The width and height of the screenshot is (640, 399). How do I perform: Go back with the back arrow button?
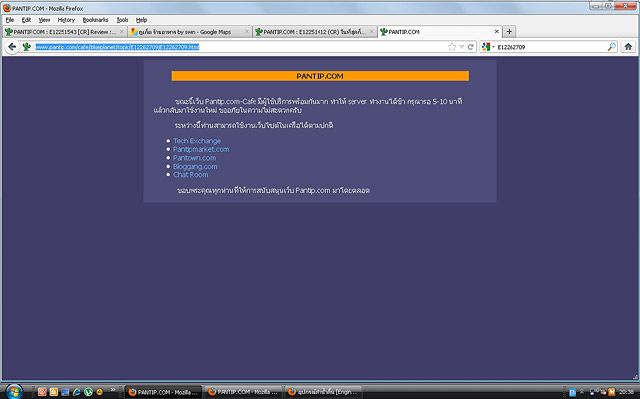pos(12,47)
